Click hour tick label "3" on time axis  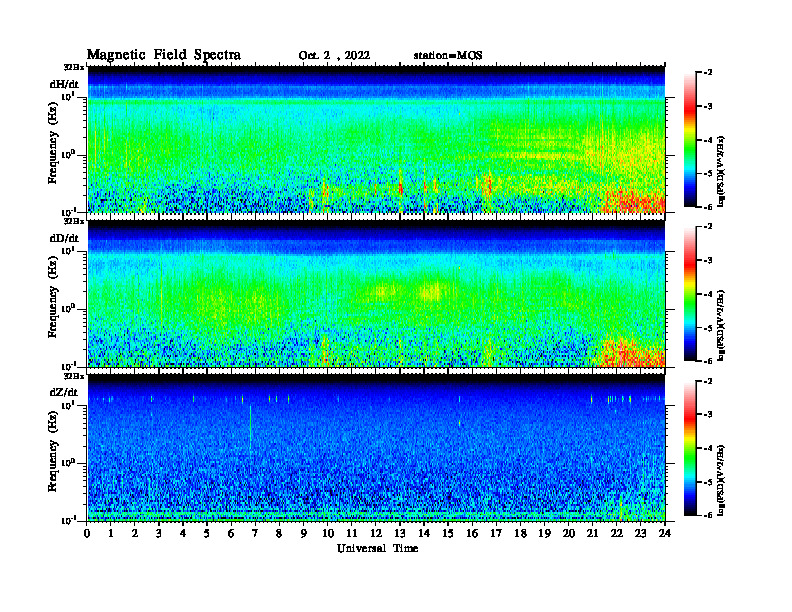point(159,534)
